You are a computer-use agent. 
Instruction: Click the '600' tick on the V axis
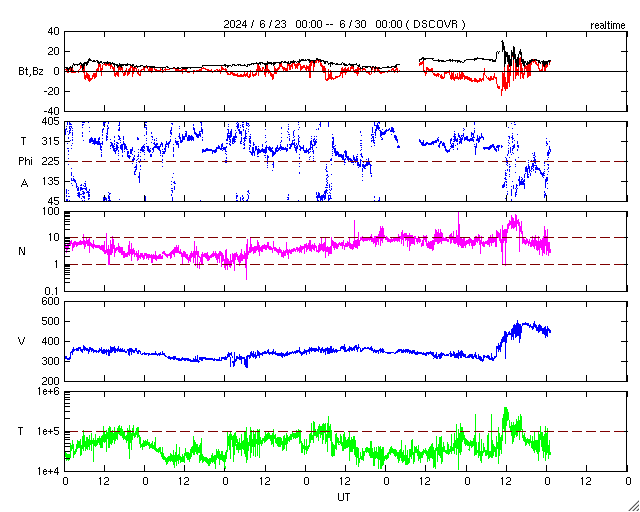(x=52, y=301)
